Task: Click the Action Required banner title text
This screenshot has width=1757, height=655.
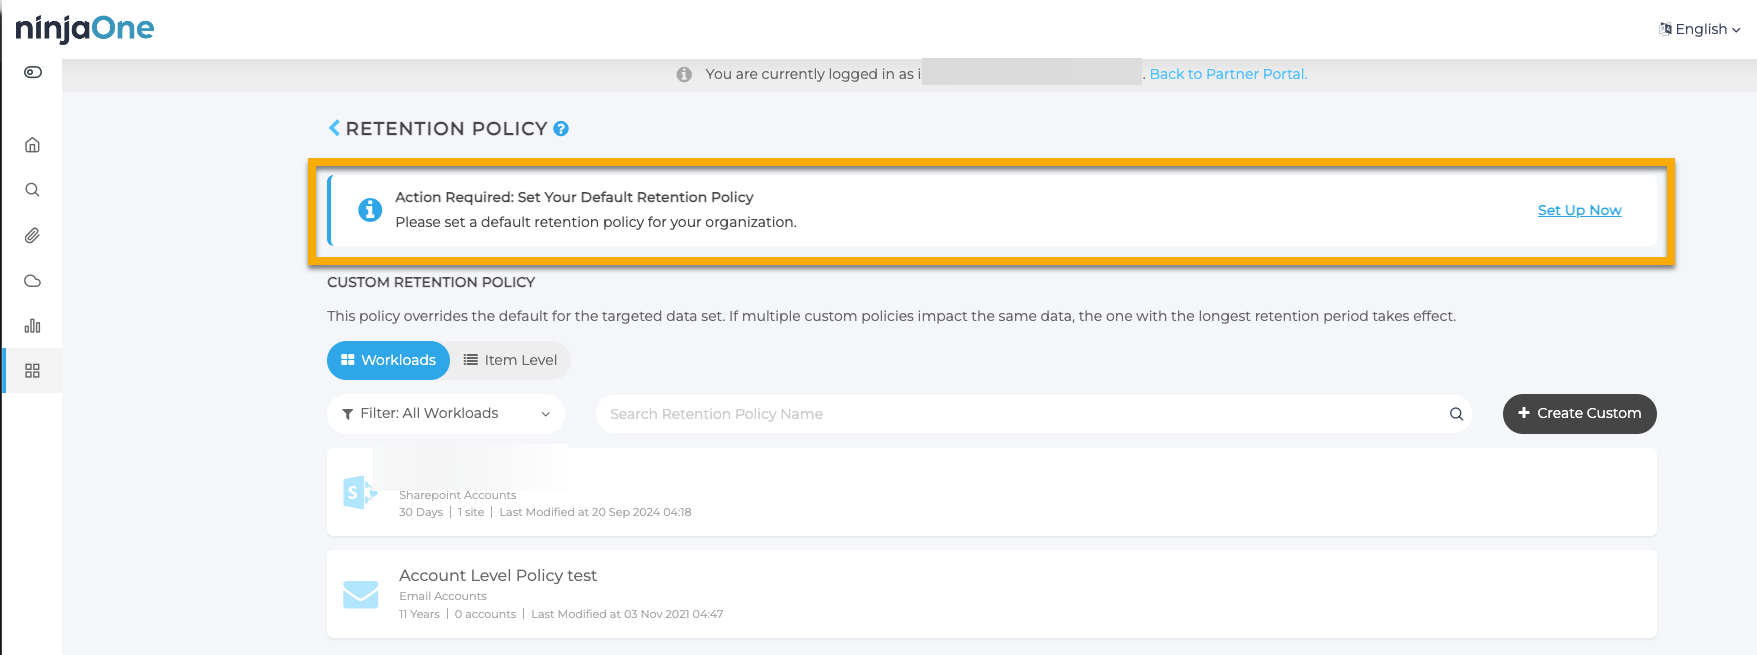Action: click(574, 197)
